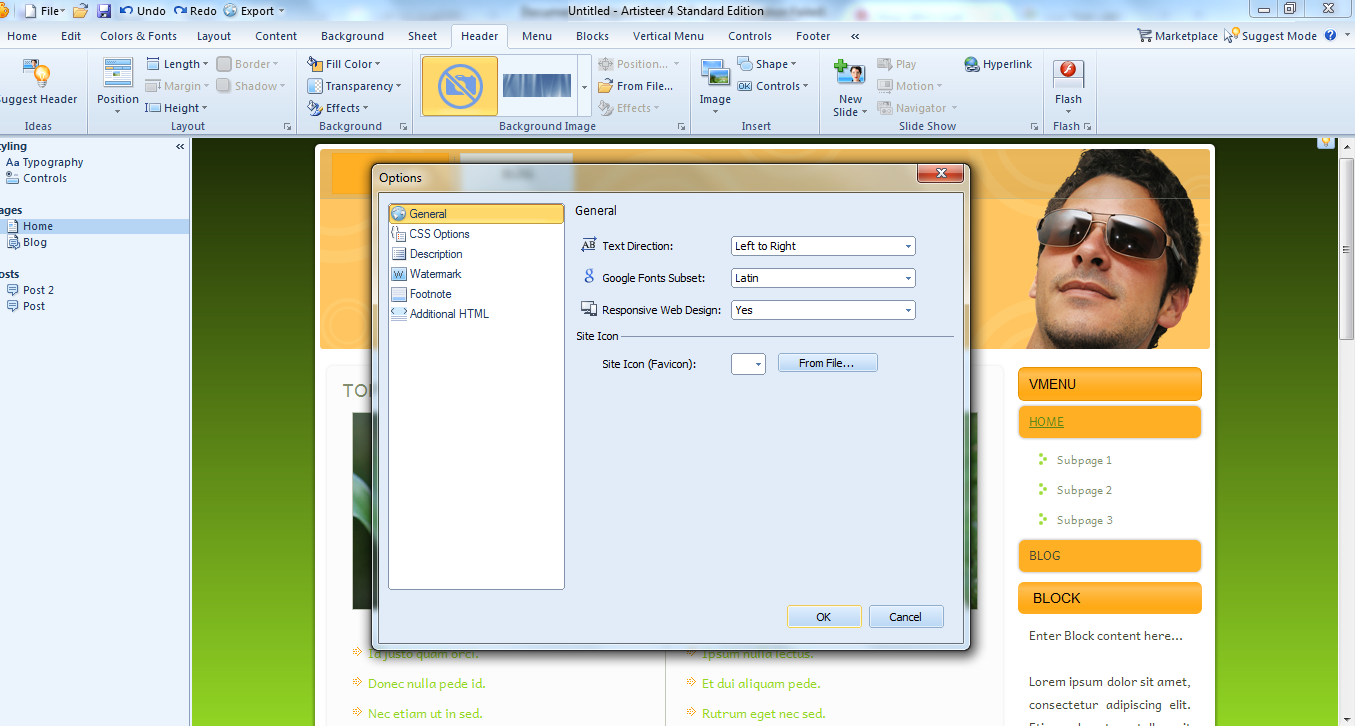Insert a Flash object
The width and height of the screenshot is (1355, 726).
tap(1068, 84)
